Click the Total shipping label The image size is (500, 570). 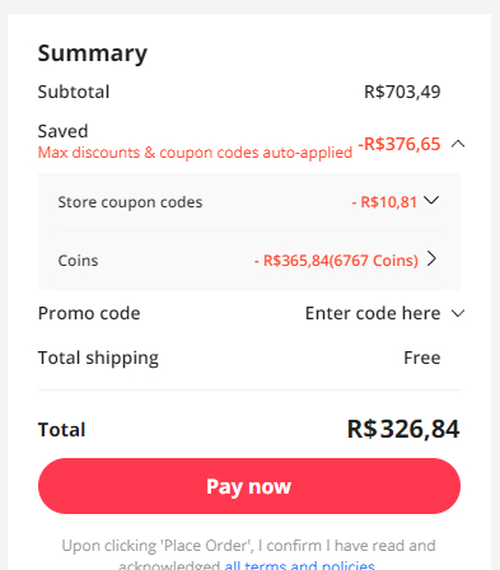pyautogui.click(x=98, y=358)
